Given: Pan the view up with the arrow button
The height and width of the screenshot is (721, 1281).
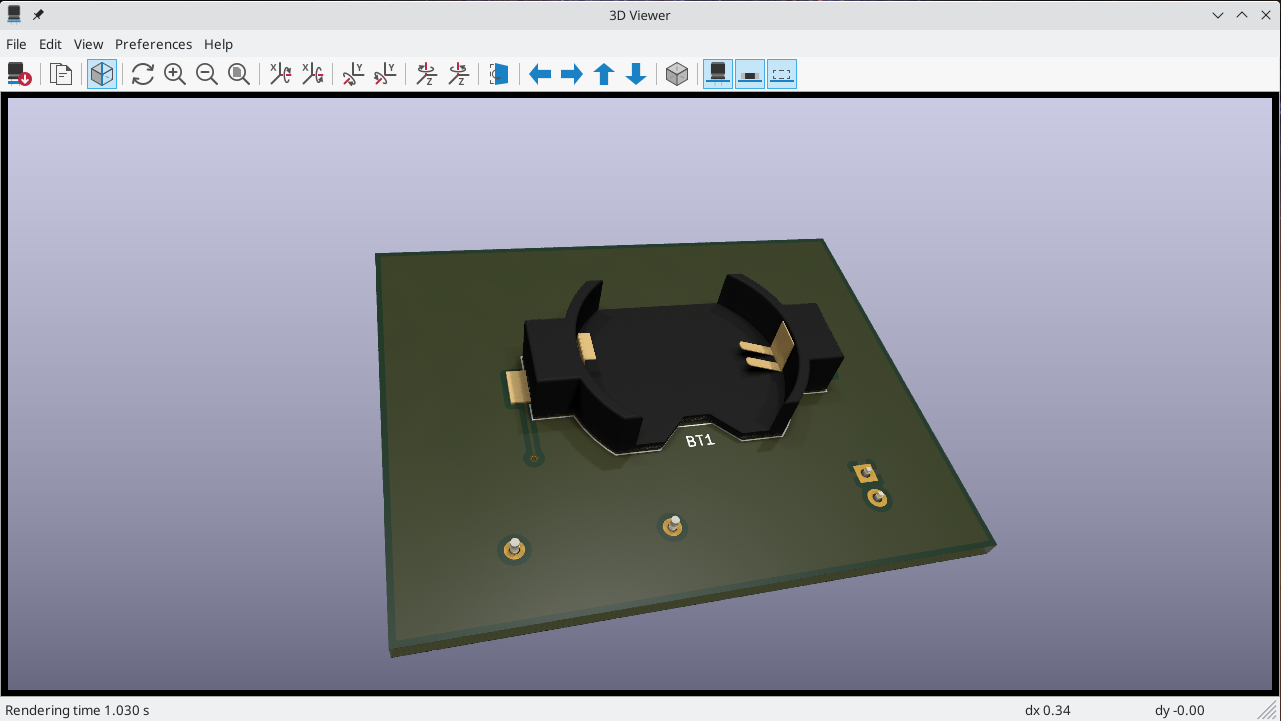Looking at the screenshot, I should point(603,73).
